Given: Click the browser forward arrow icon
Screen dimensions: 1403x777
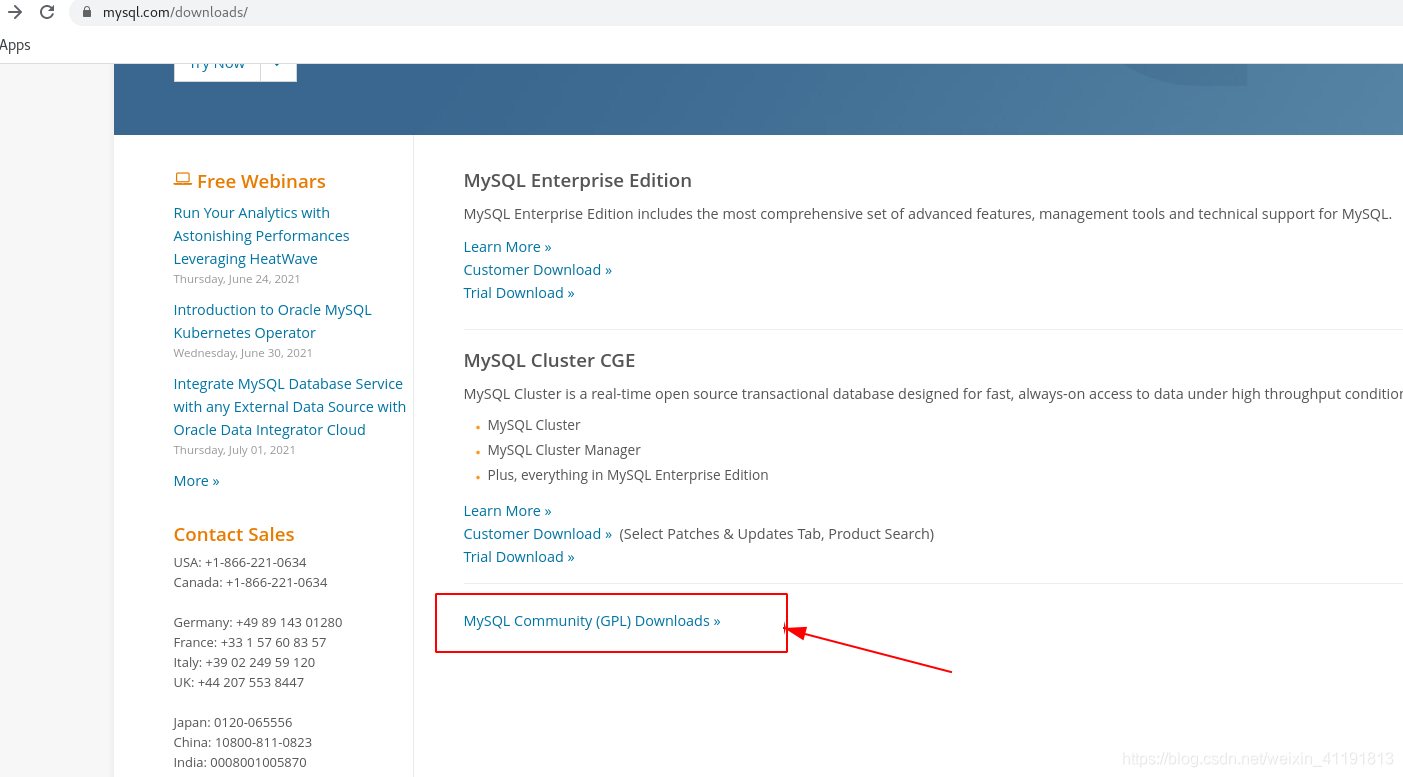Looking at the screenshot, I should 14,12.
